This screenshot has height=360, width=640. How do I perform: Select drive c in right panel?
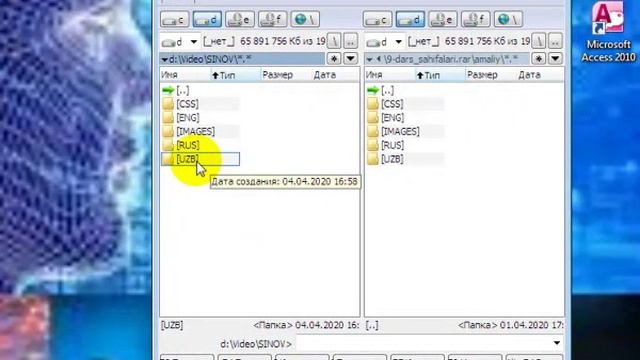pos(378,19)
